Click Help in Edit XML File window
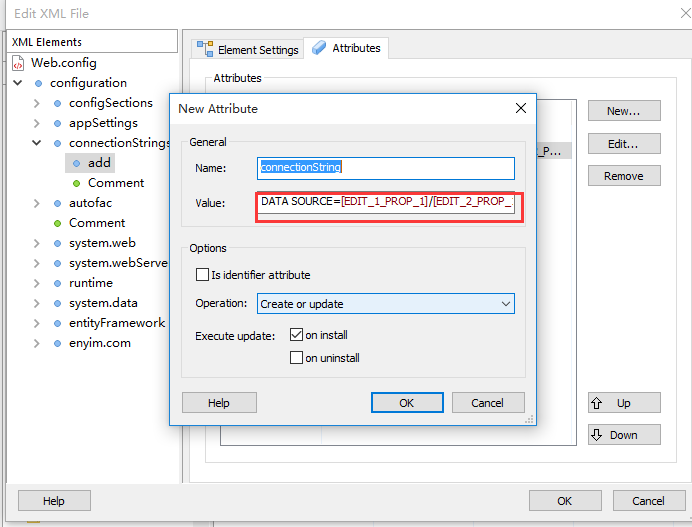The image size is (692, 527). click(54, 501)
